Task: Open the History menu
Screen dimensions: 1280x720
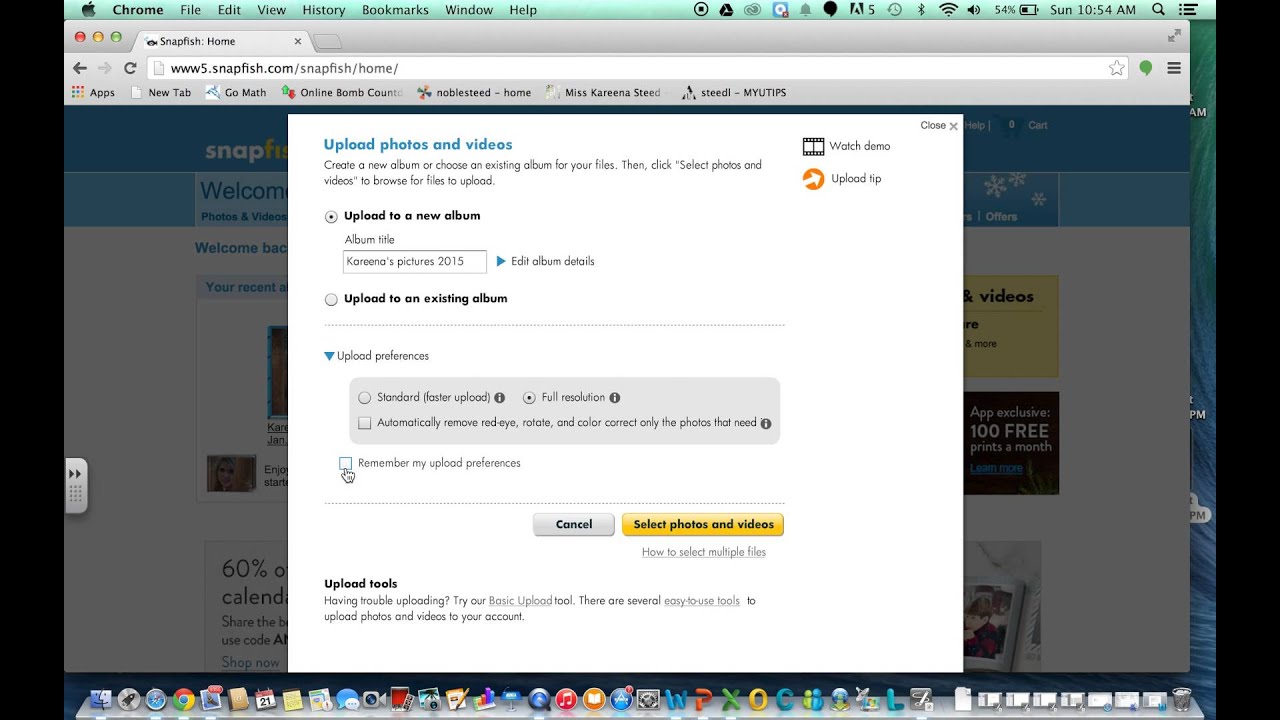Action: 323,10
